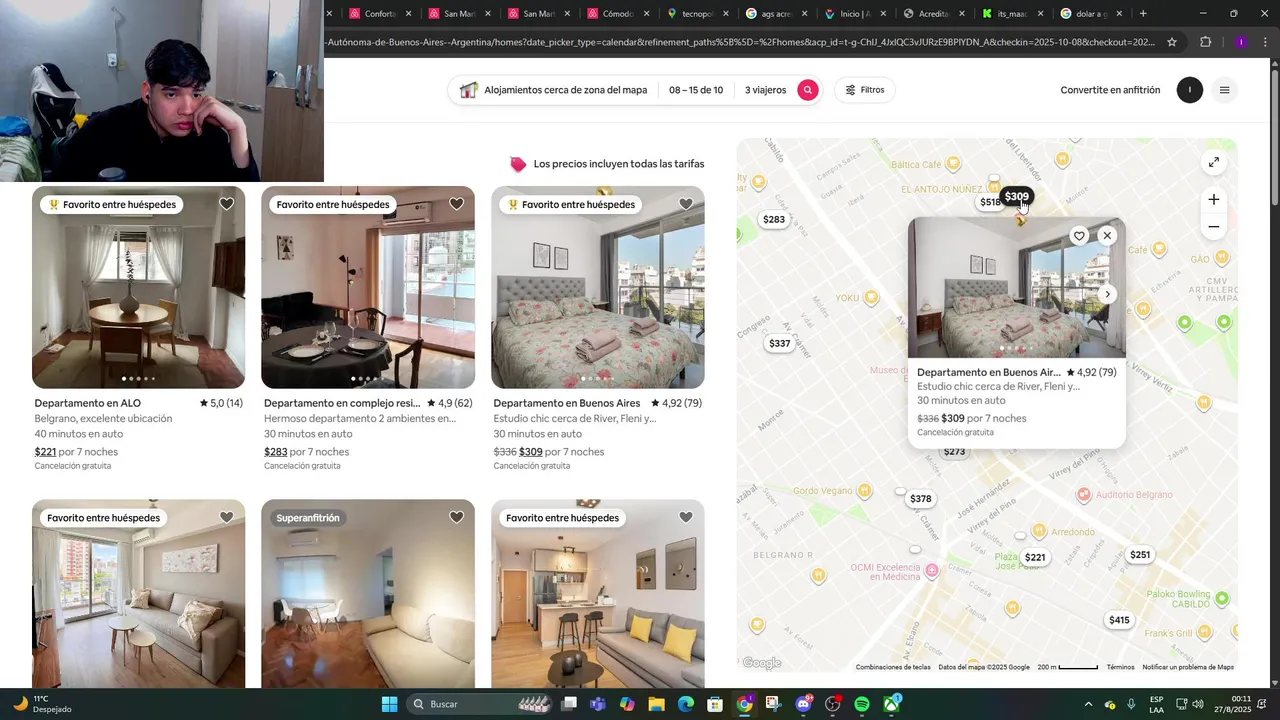The image size is (1280, 720).
Task: Click Convertite en anfitrión link
Action: pos(1110,90)
